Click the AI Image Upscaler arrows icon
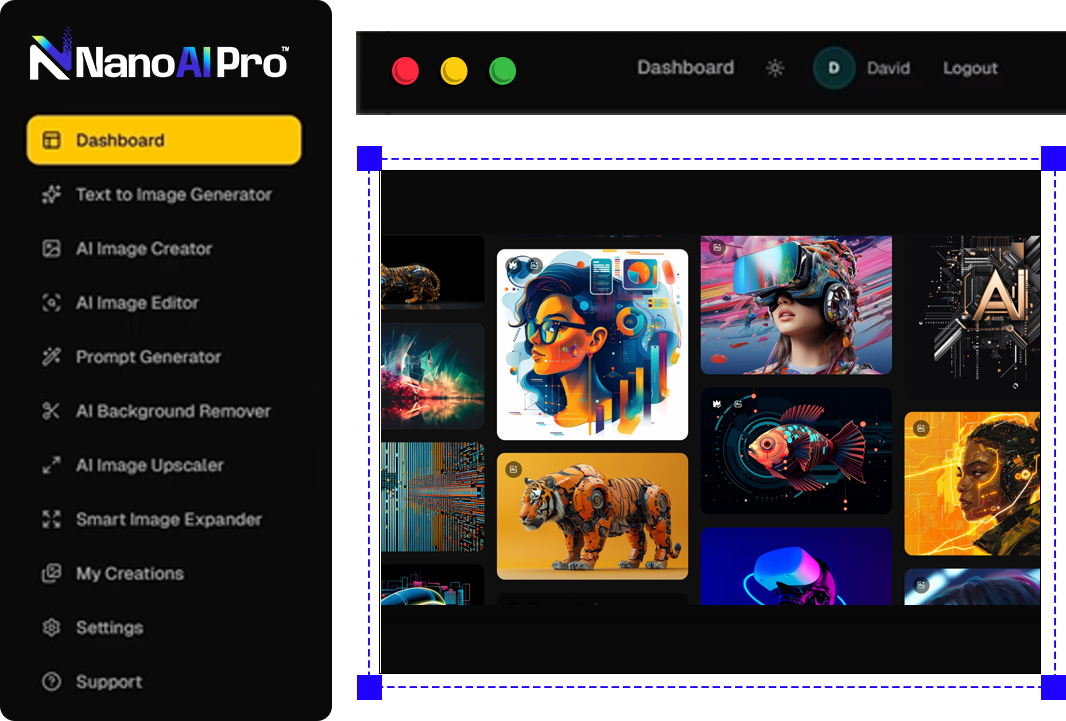Image resolution: width=1066 pixels, height=721 pixels. [x=51, y=465]
